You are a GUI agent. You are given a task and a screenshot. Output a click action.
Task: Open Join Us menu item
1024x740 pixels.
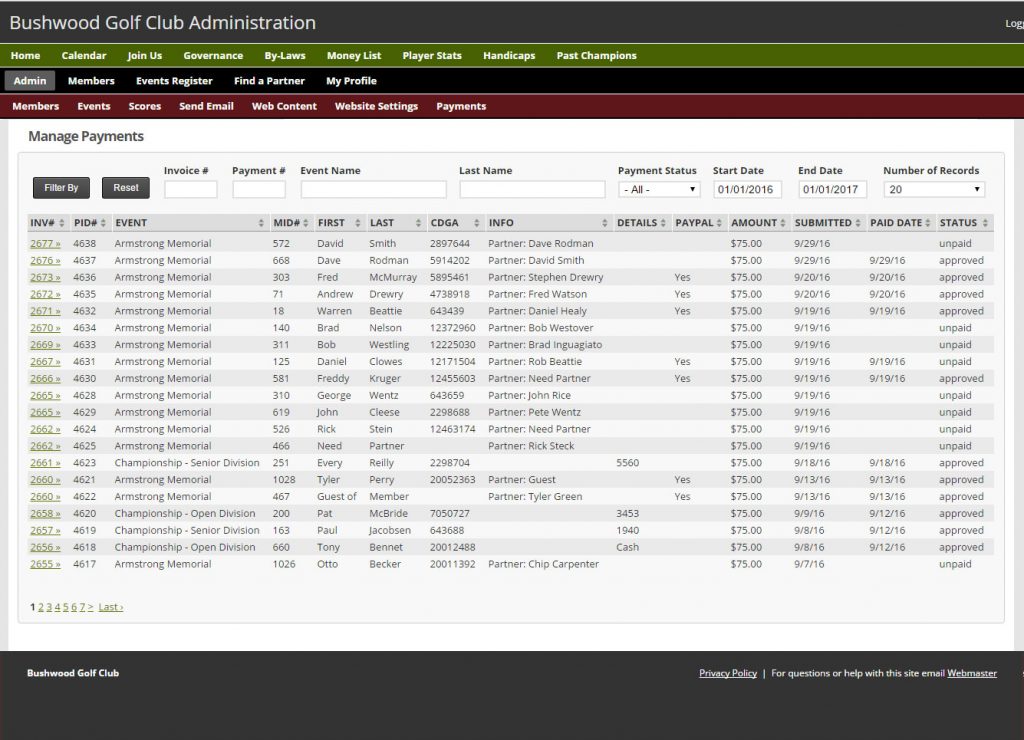pyautogui.click(x=144, y=56)
